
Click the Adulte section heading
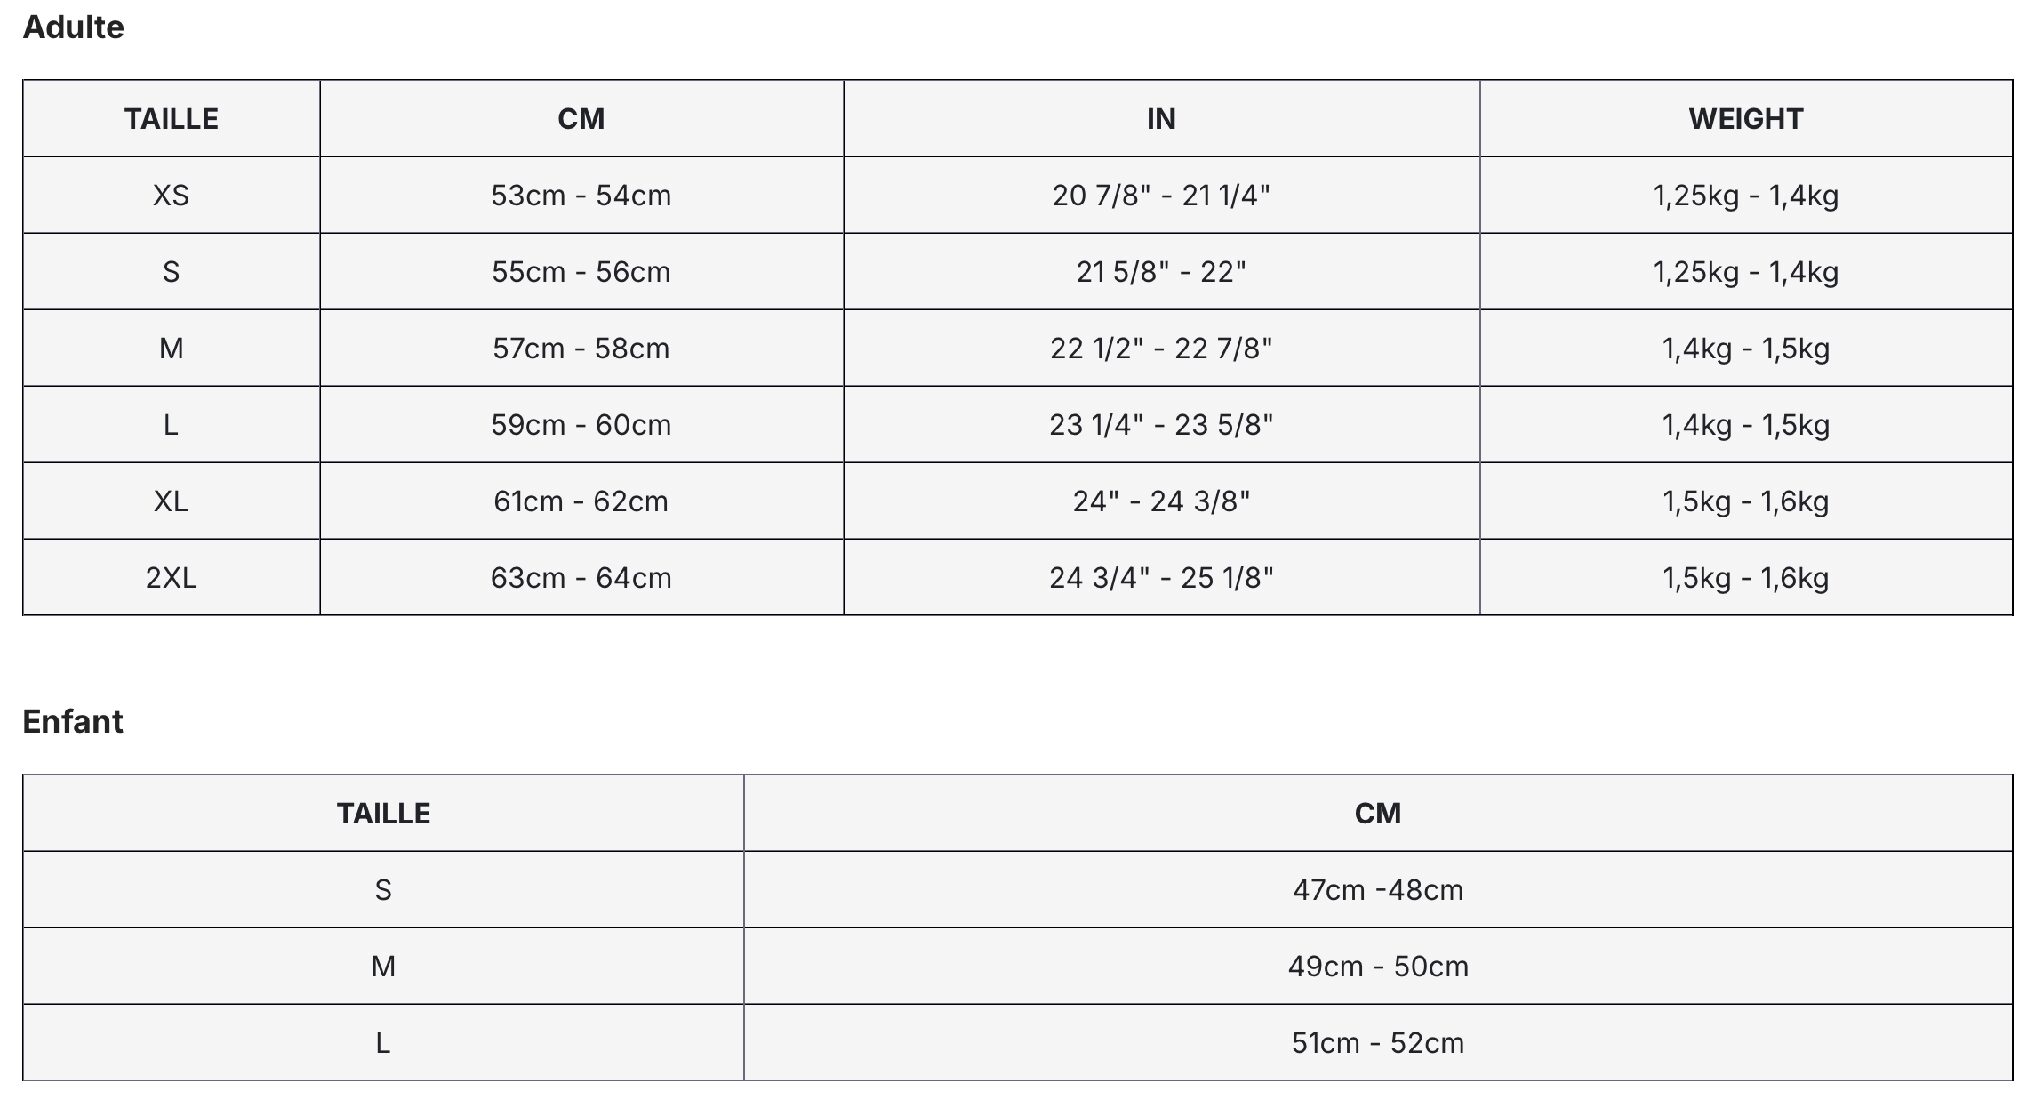click(73, 27)
